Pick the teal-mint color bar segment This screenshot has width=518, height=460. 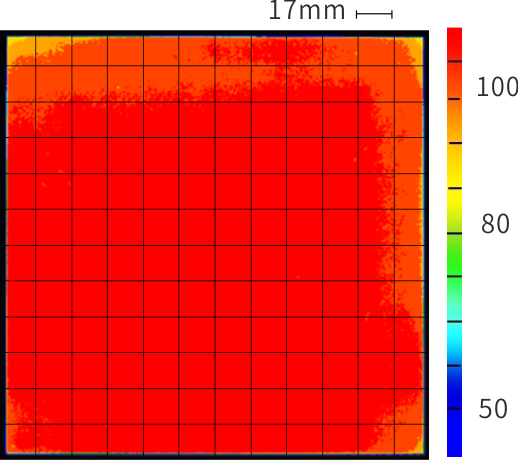coord(454,299)
